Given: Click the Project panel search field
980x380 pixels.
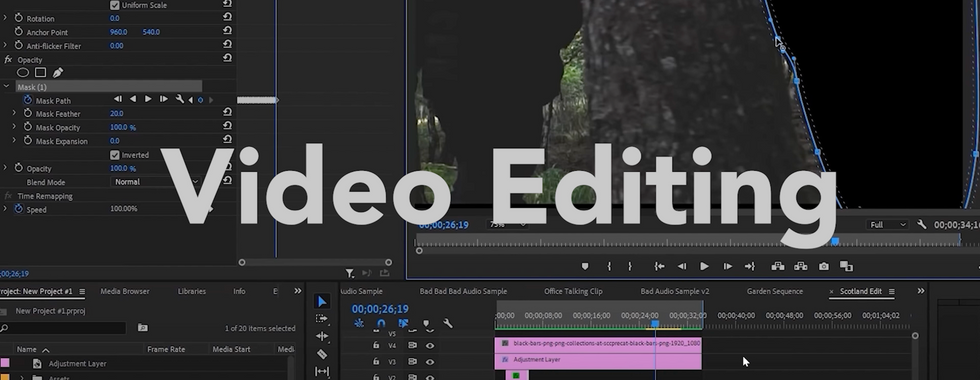Looking at the screenshot, I should pos(62,328).
